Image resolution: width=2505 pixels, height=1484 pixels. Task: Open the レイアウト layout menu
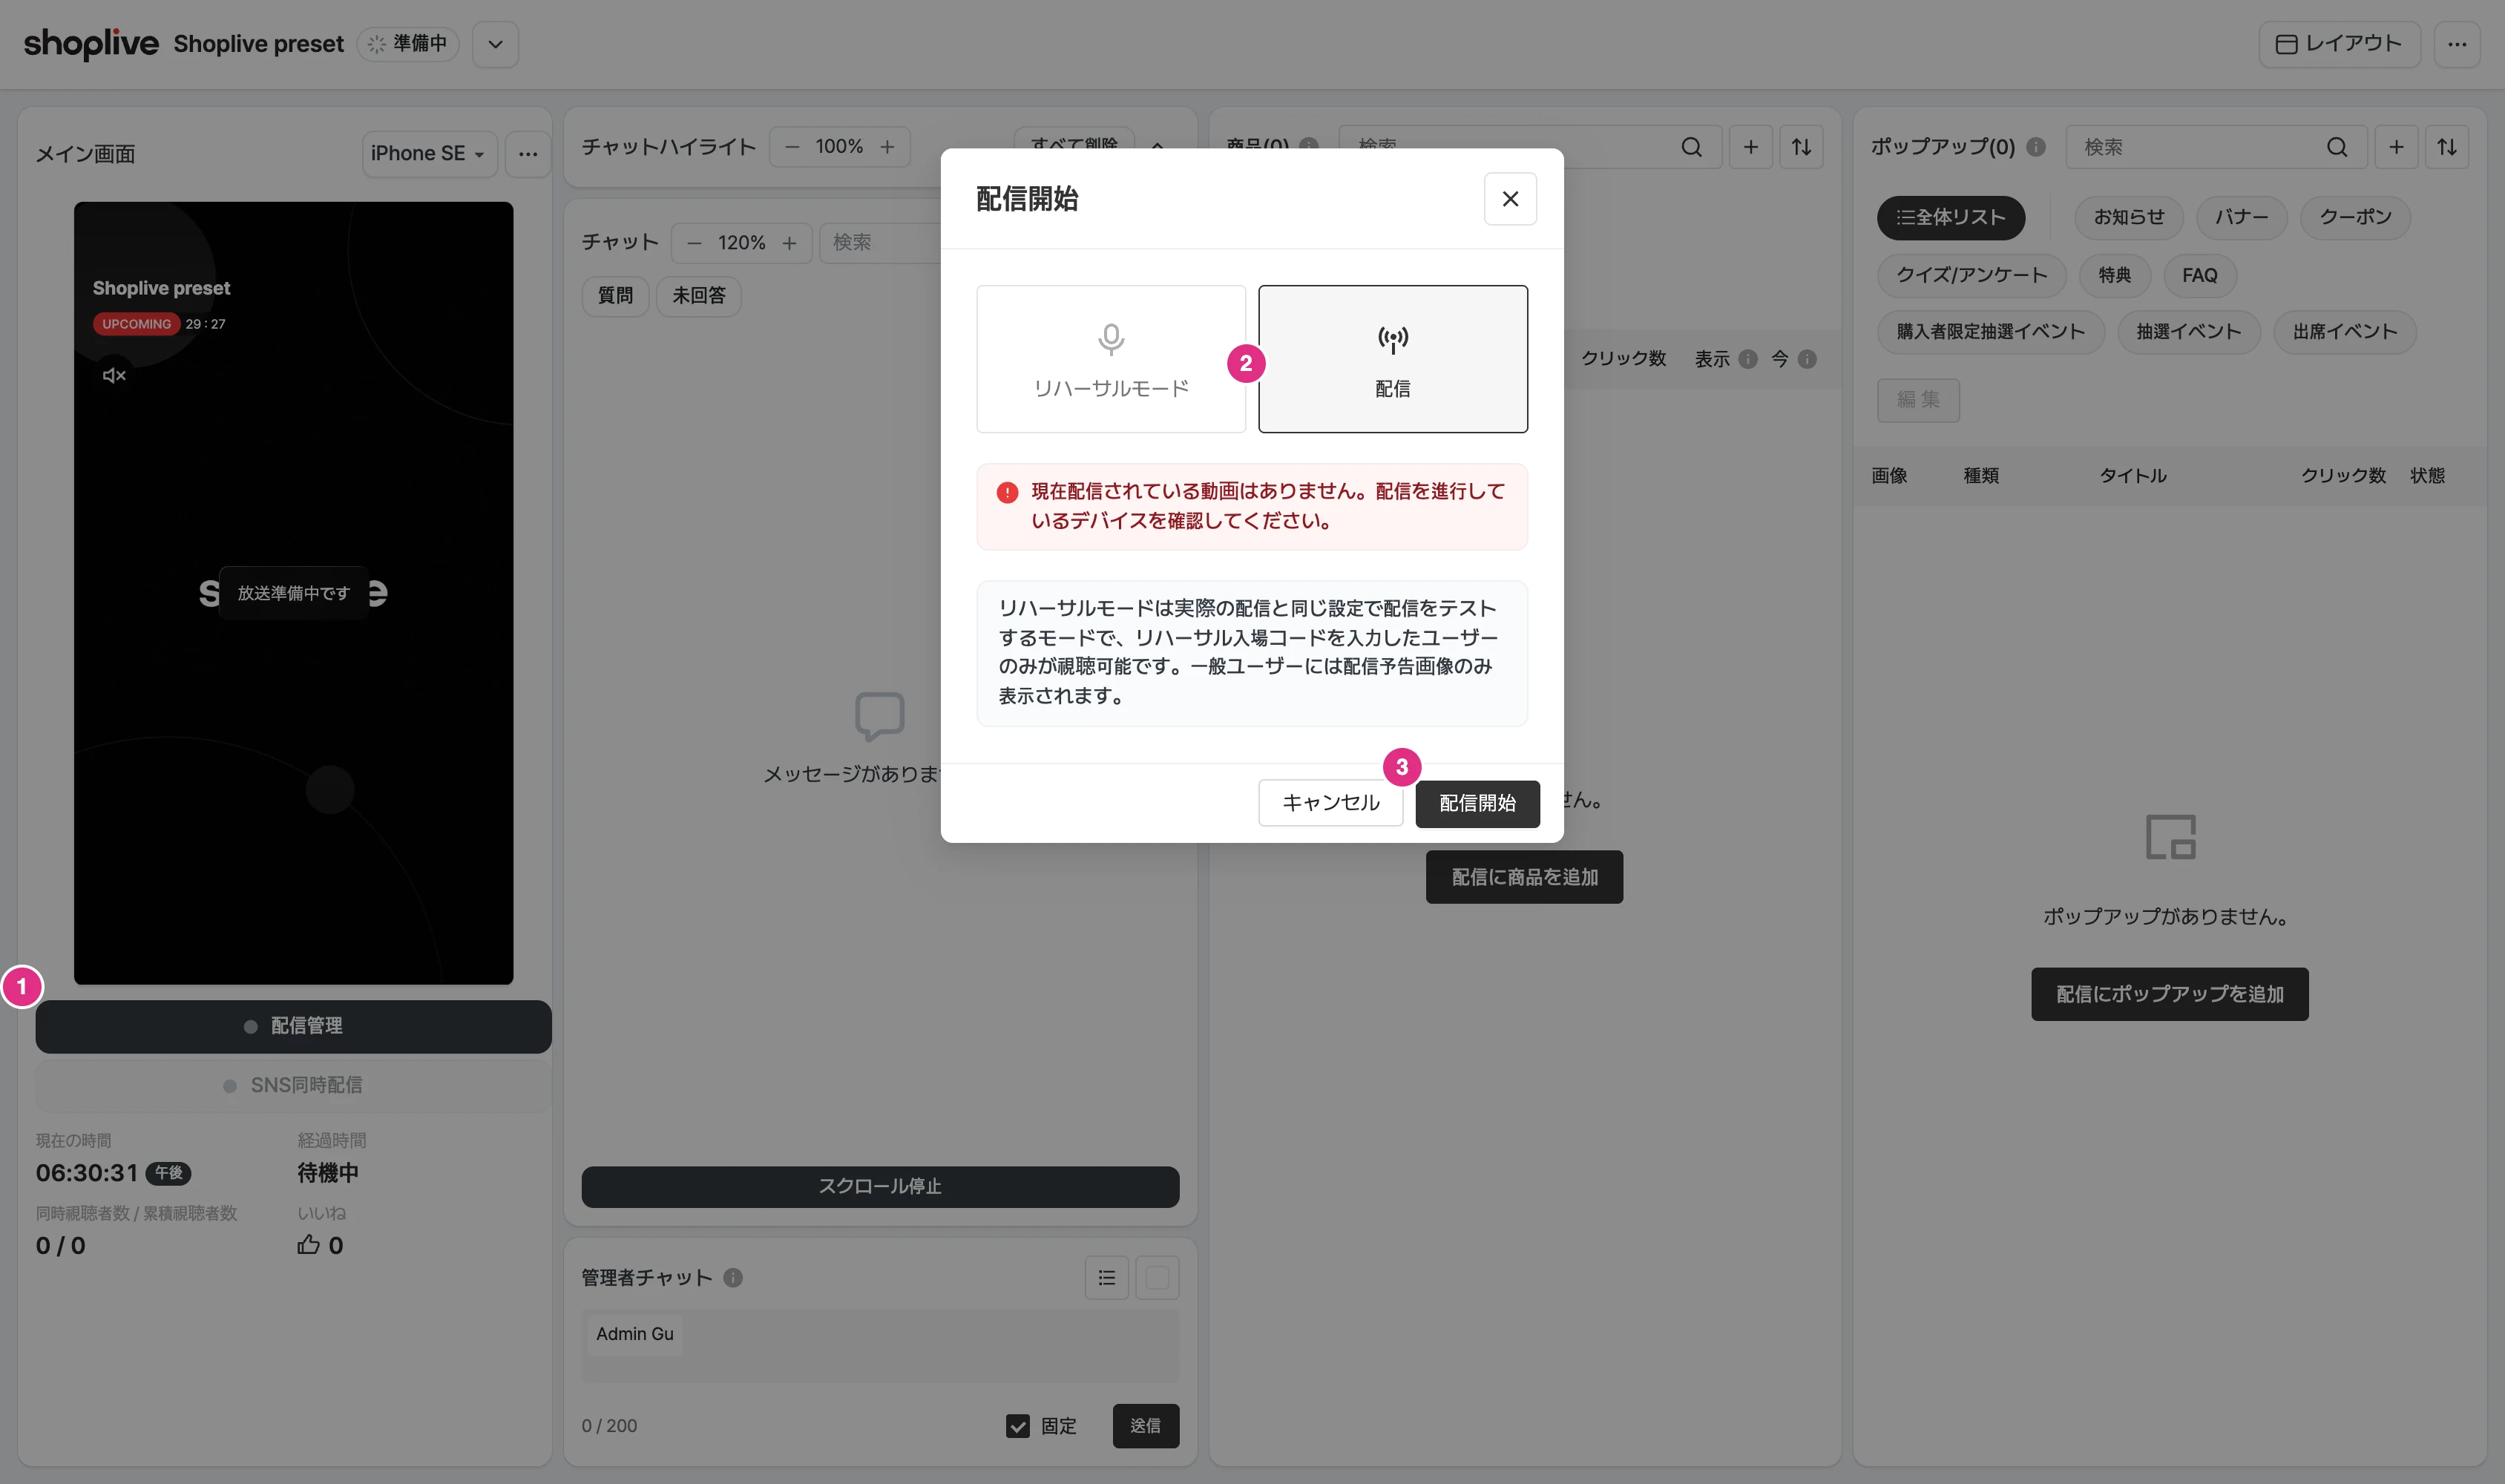pyautogui.click(x=2339, y=44)
